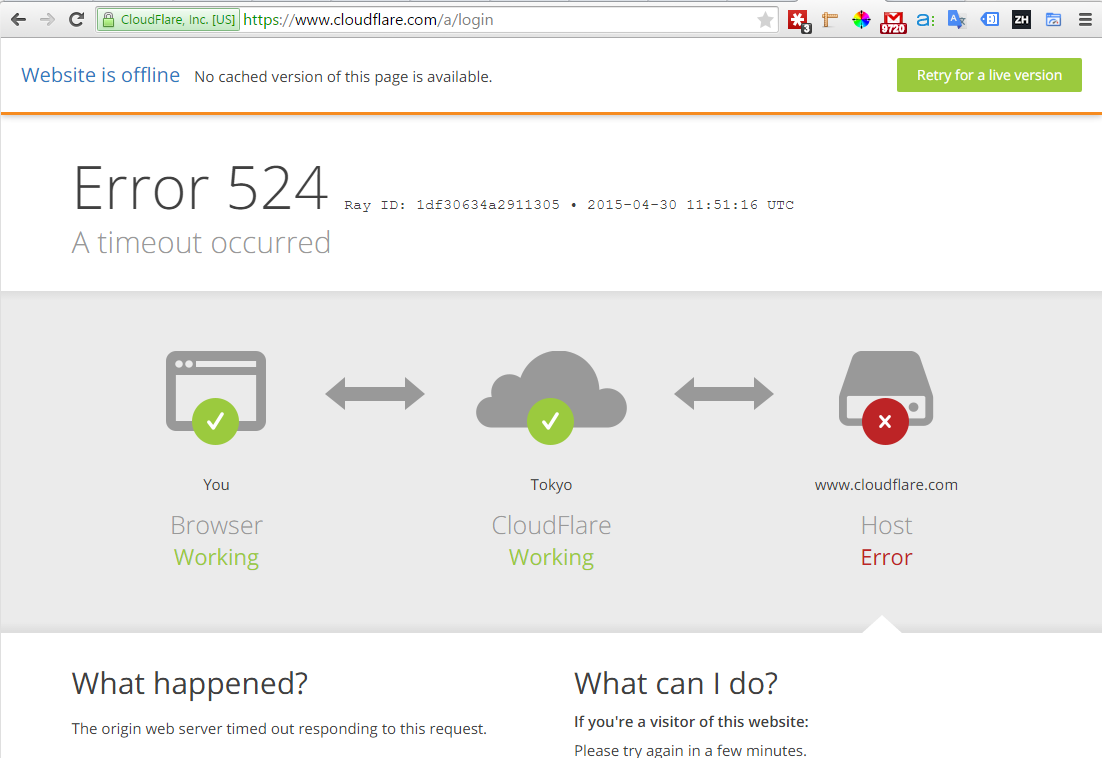1102x758 pixels.
Task: Open the Gmail checker showing 9720
Action: click(x=893, y=22)
